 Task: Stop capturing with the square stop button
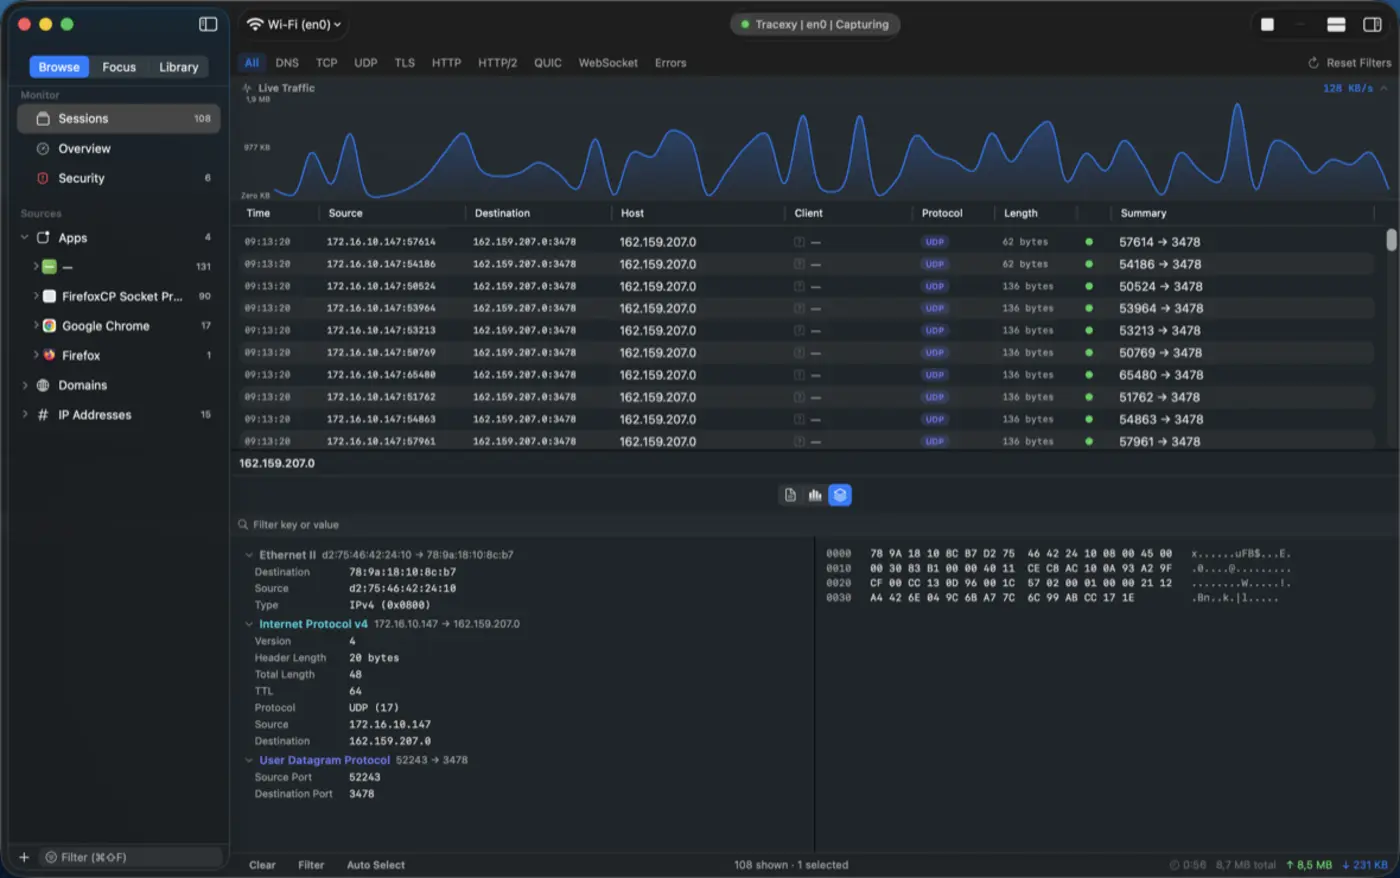click(1267, 24)
